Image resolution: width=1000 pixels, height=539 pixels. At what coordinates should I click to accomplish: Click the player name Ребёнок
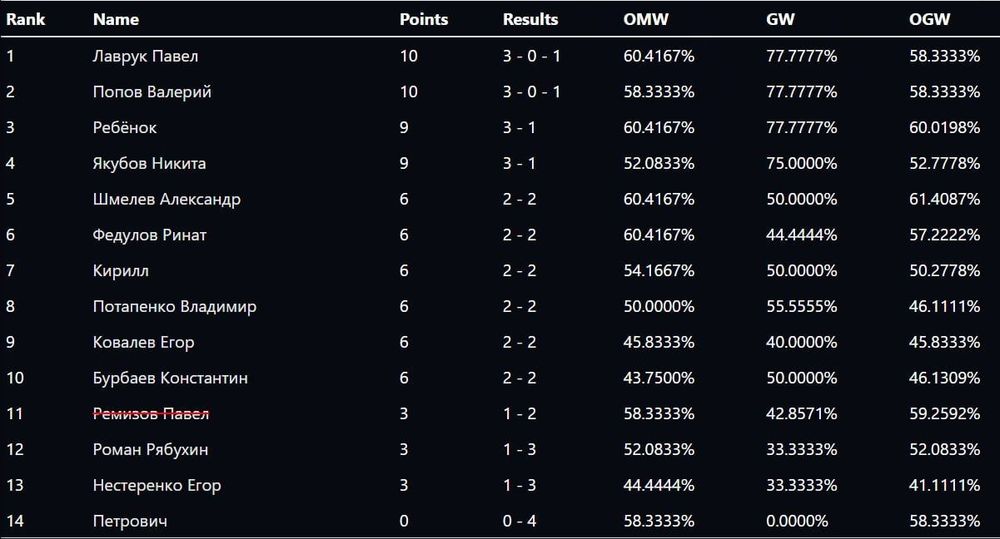click(124, 128)
